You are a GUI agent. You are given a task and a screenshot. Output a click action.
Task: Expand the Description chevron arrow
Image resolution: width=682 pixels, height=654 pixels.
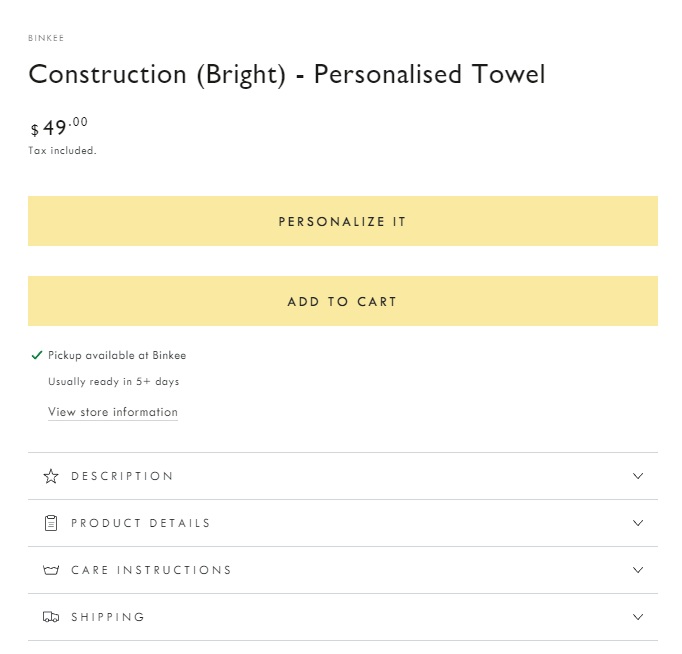pyautogui.click(x=638, y=476)
